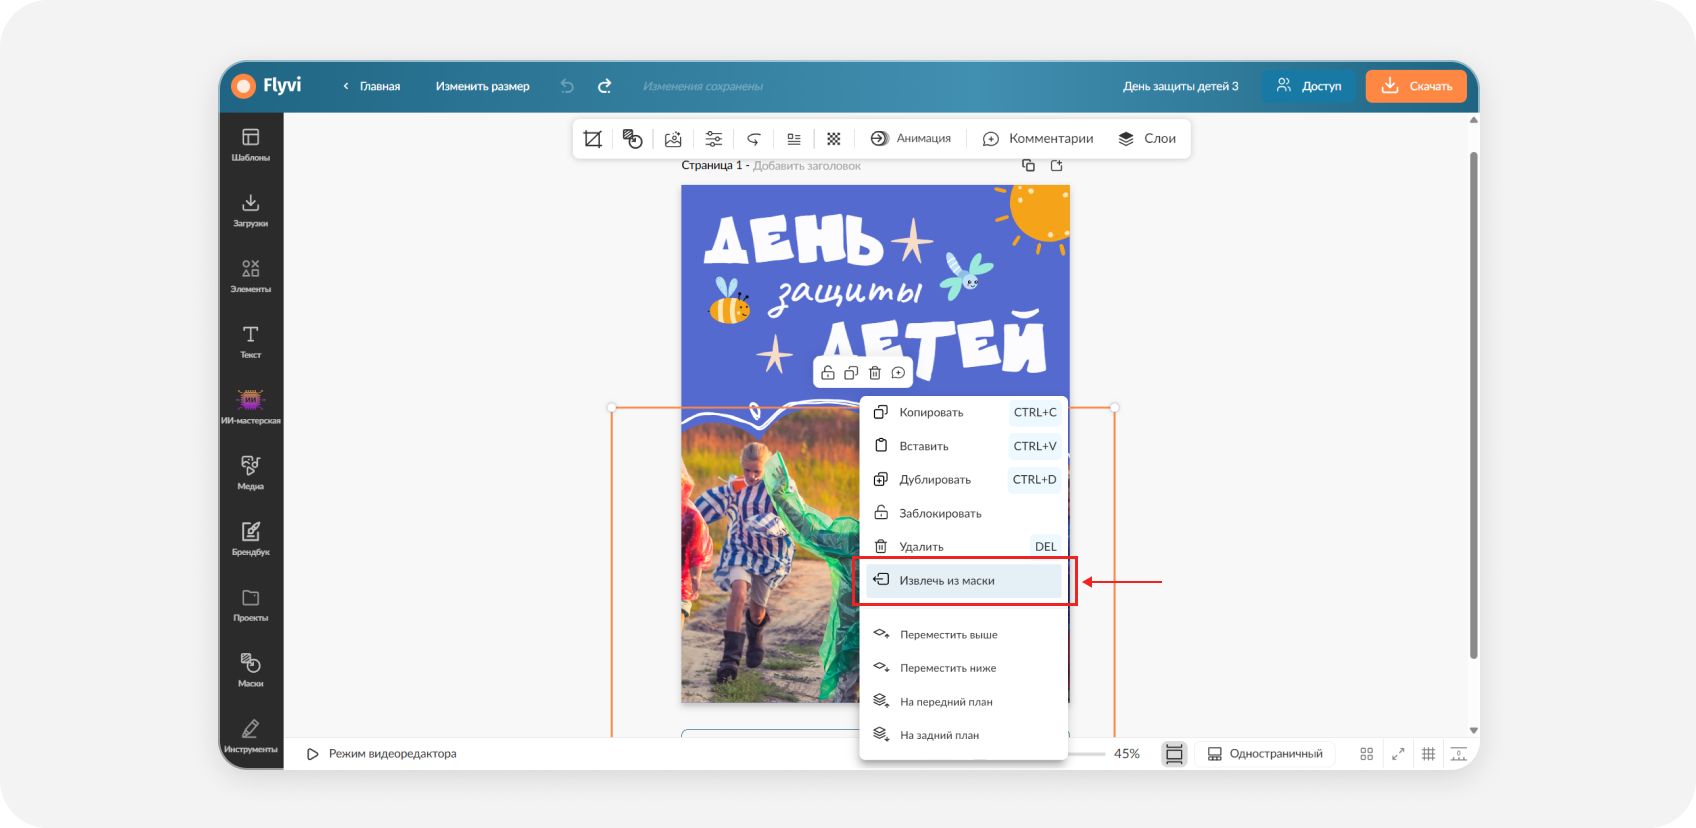1696x828 pixels.
Task: Switch to Одностраничный single-page mode
Action: tap(1265, 754)
